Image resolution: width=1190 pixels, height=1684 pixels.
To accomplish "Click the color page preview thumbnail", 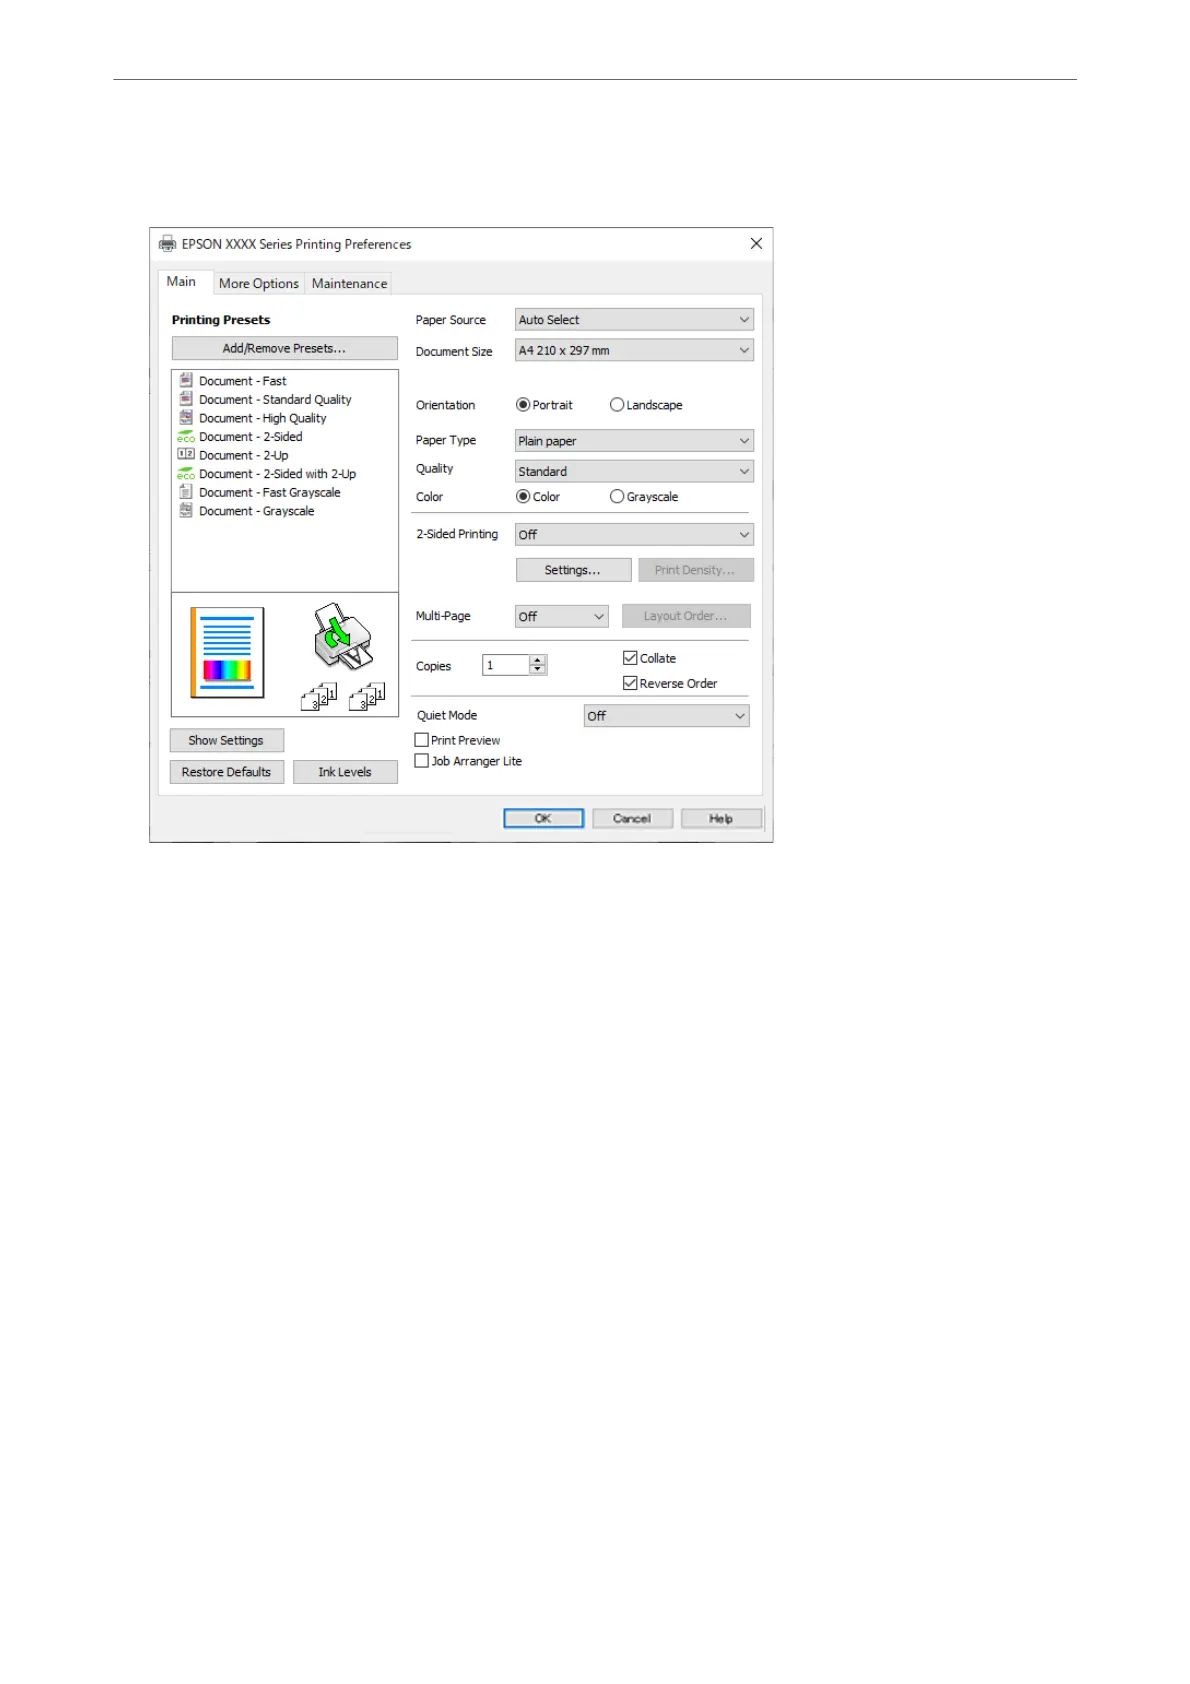I will click(228, 652).
